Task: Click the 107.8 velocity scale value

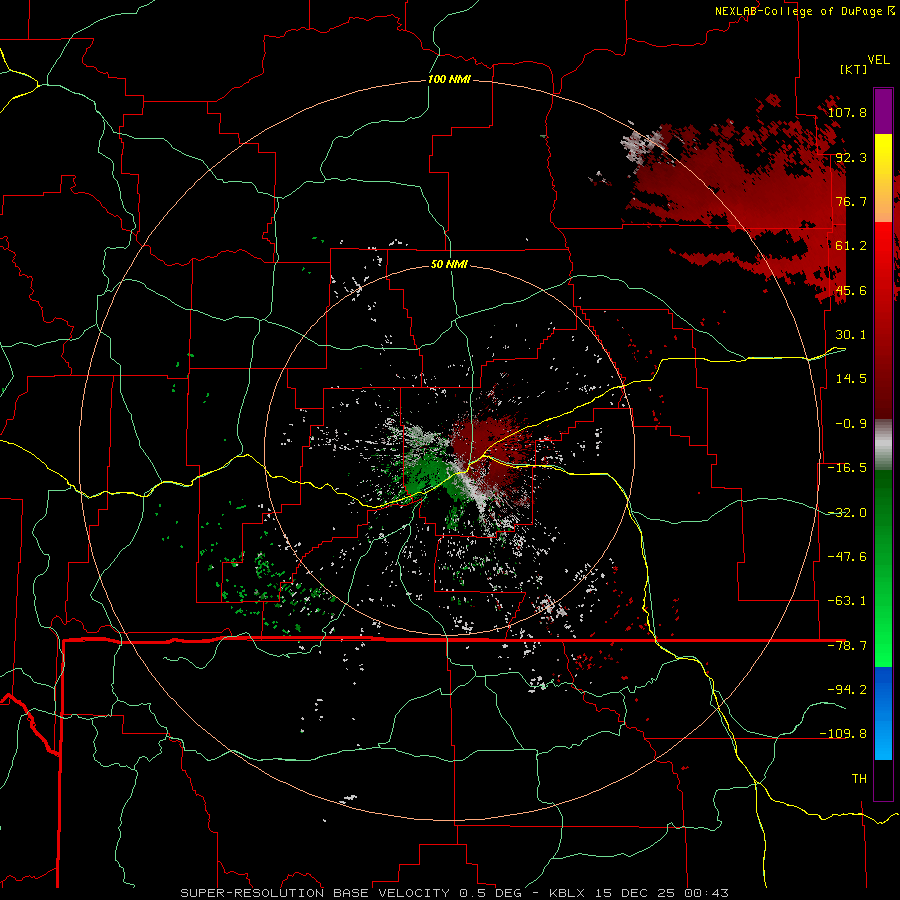Action: click(x=847, y=112)
